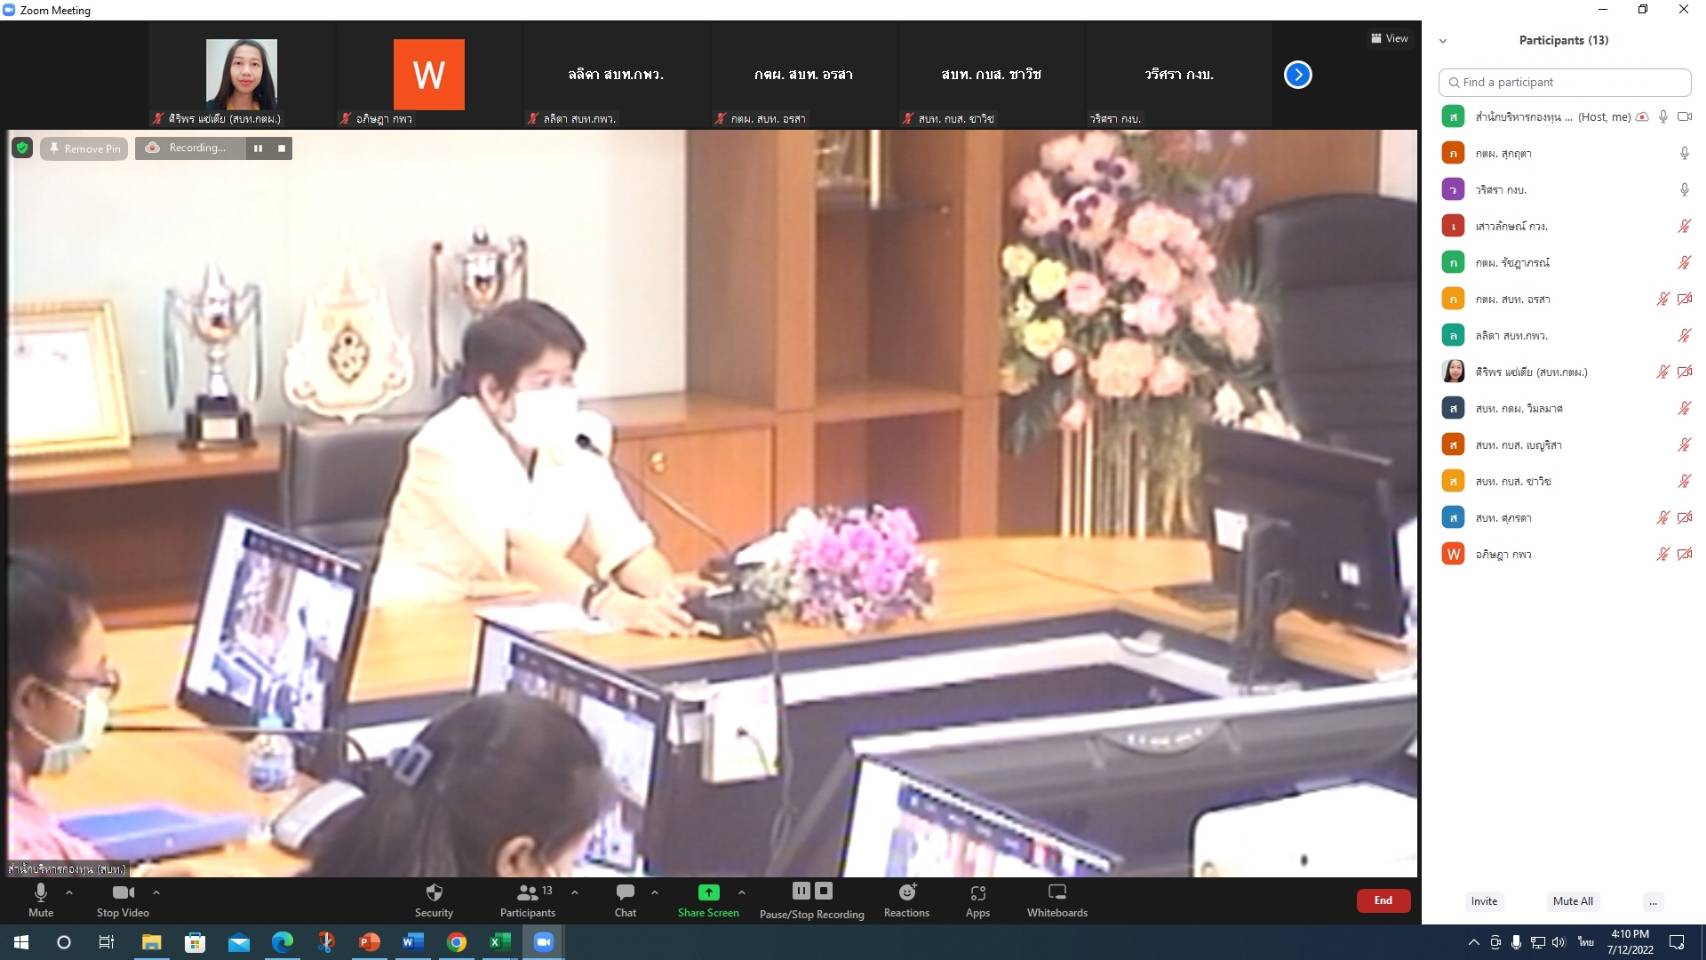The height and width of the screenshot is (960, 1706).
Task: Click inside Find a participant search box
Action: tap(1565, 82)
